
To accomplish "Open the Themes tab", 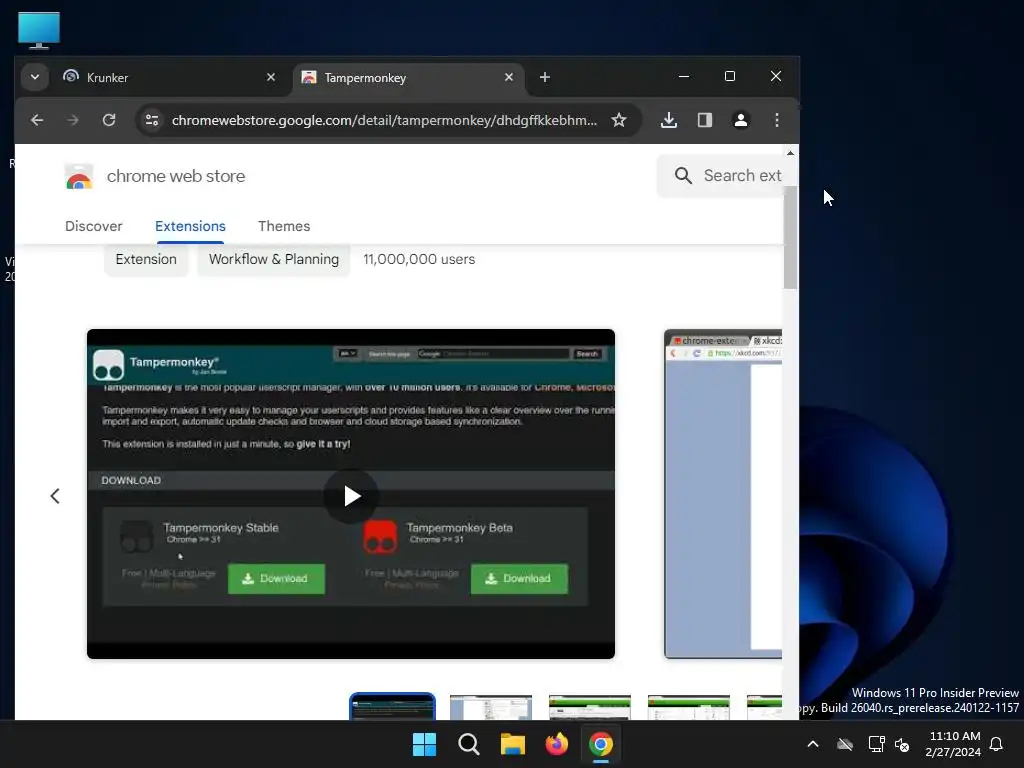I will tap(284, 226).
